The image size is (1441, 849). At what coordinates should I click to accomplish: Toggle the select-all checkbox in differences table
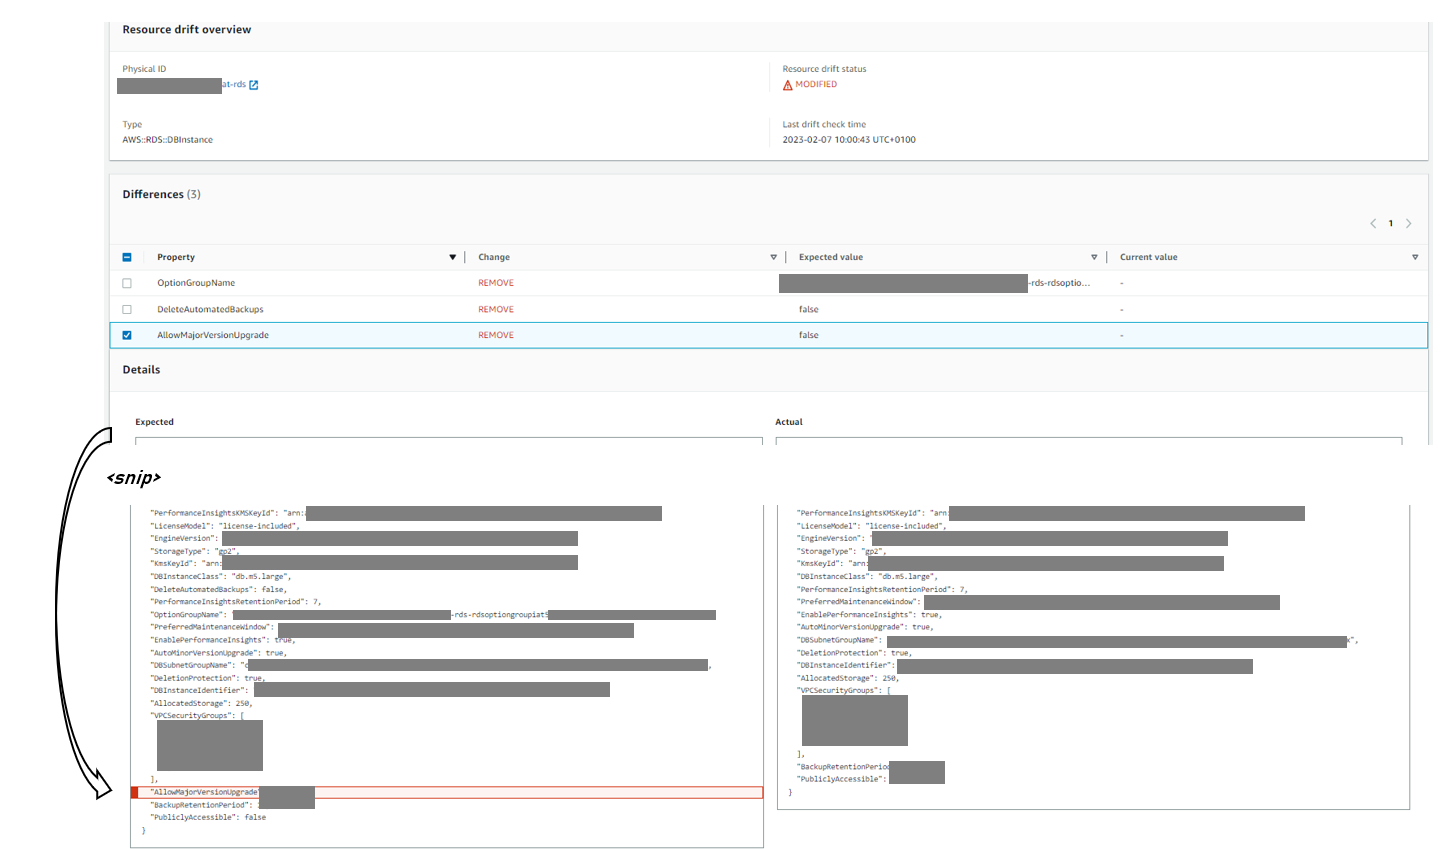click(127, 257)
